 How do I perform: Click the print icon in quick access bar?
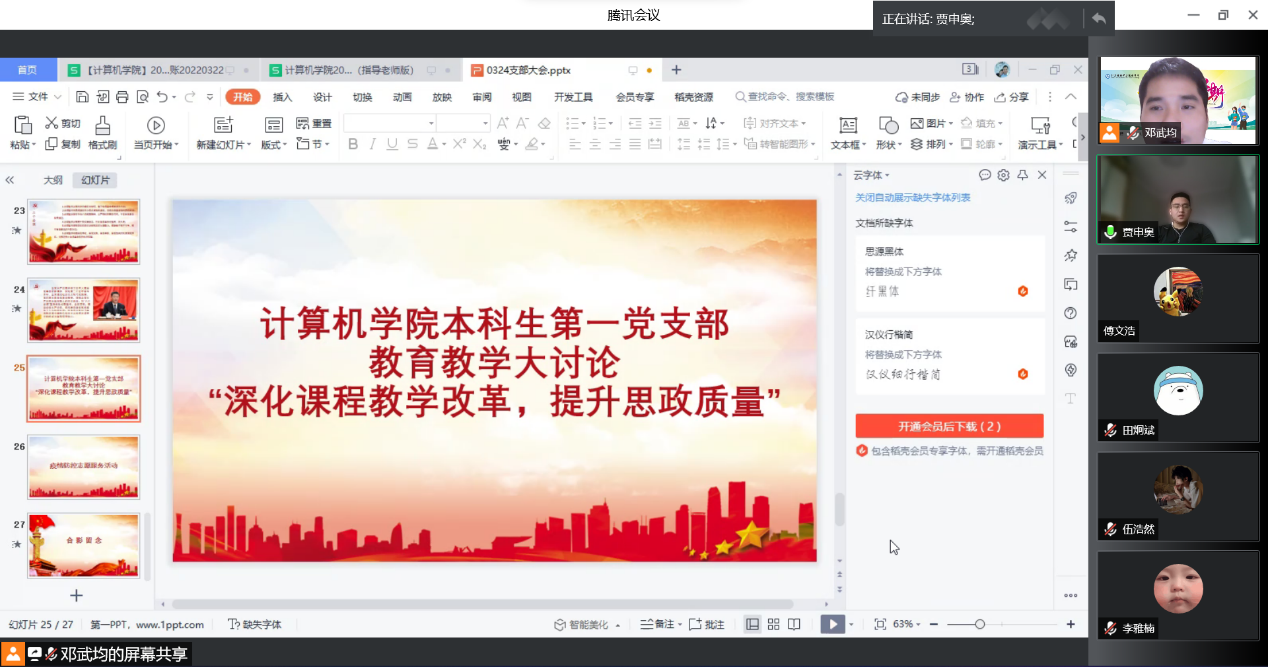[x=122, y=97]
